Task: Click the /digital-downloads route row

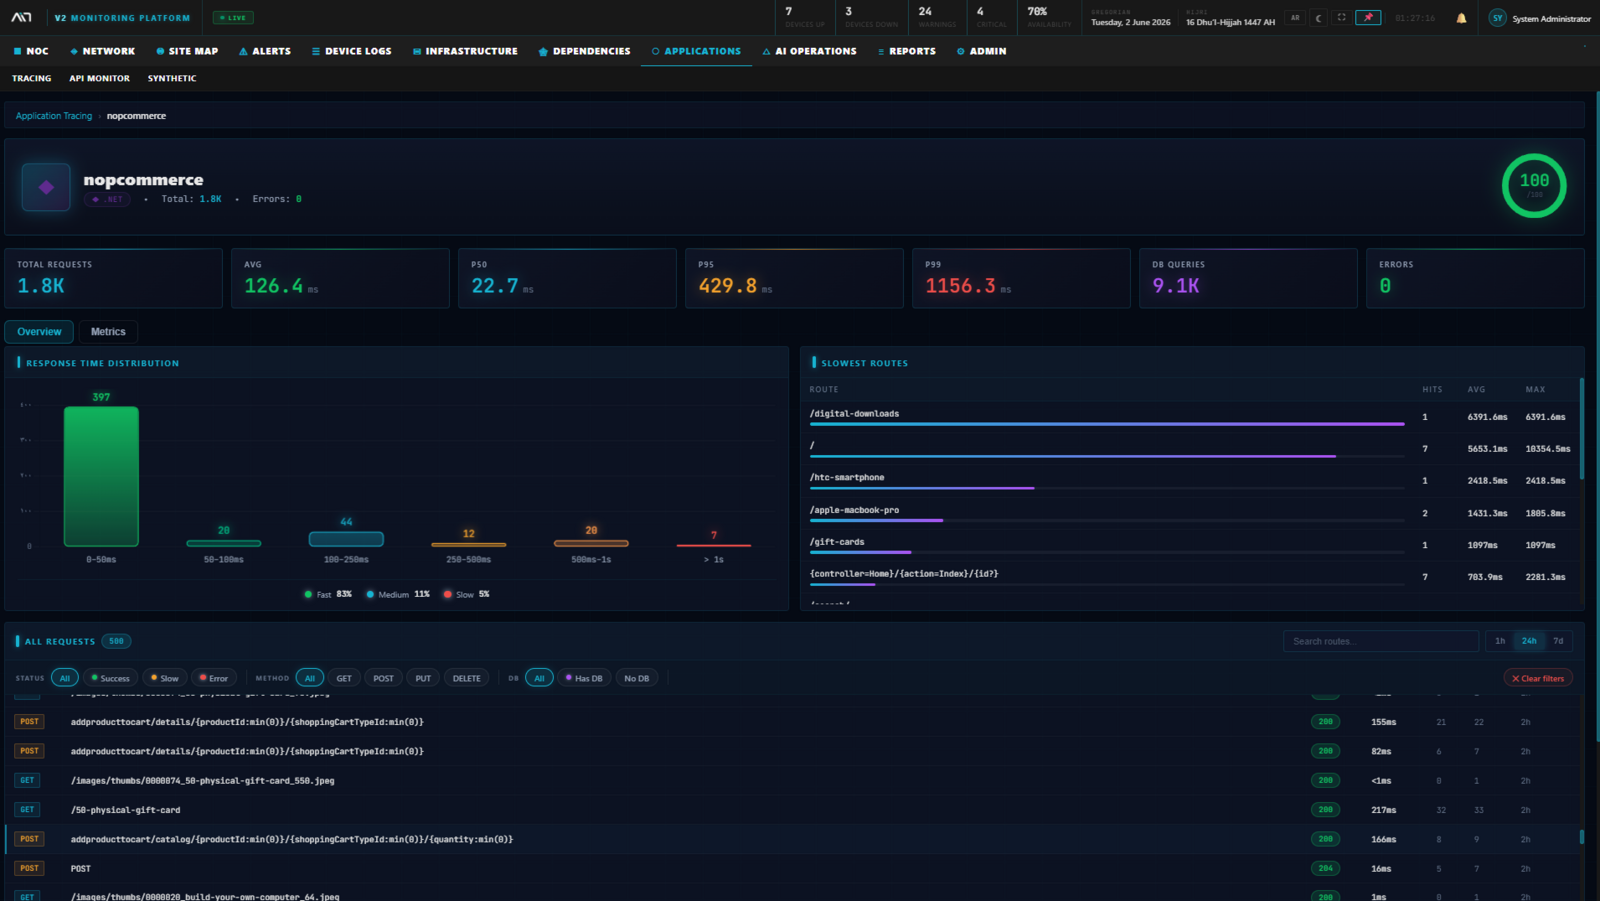Action: [x=1191, y=417]
